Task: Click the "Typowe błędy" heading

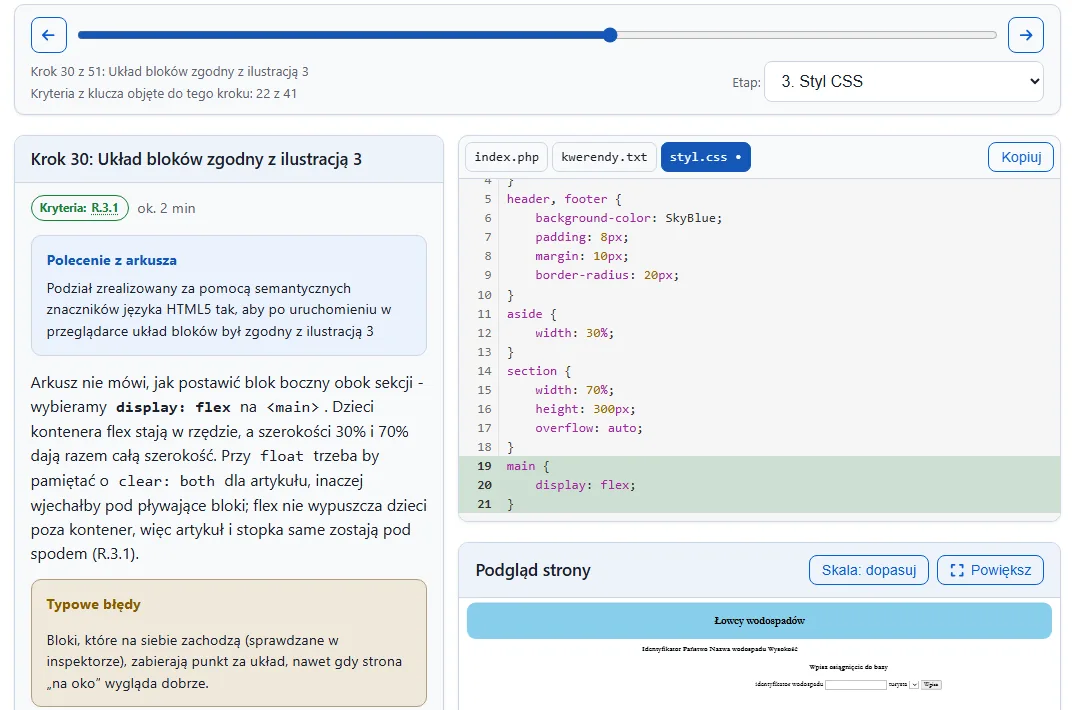Action: [x=93, y=604]
